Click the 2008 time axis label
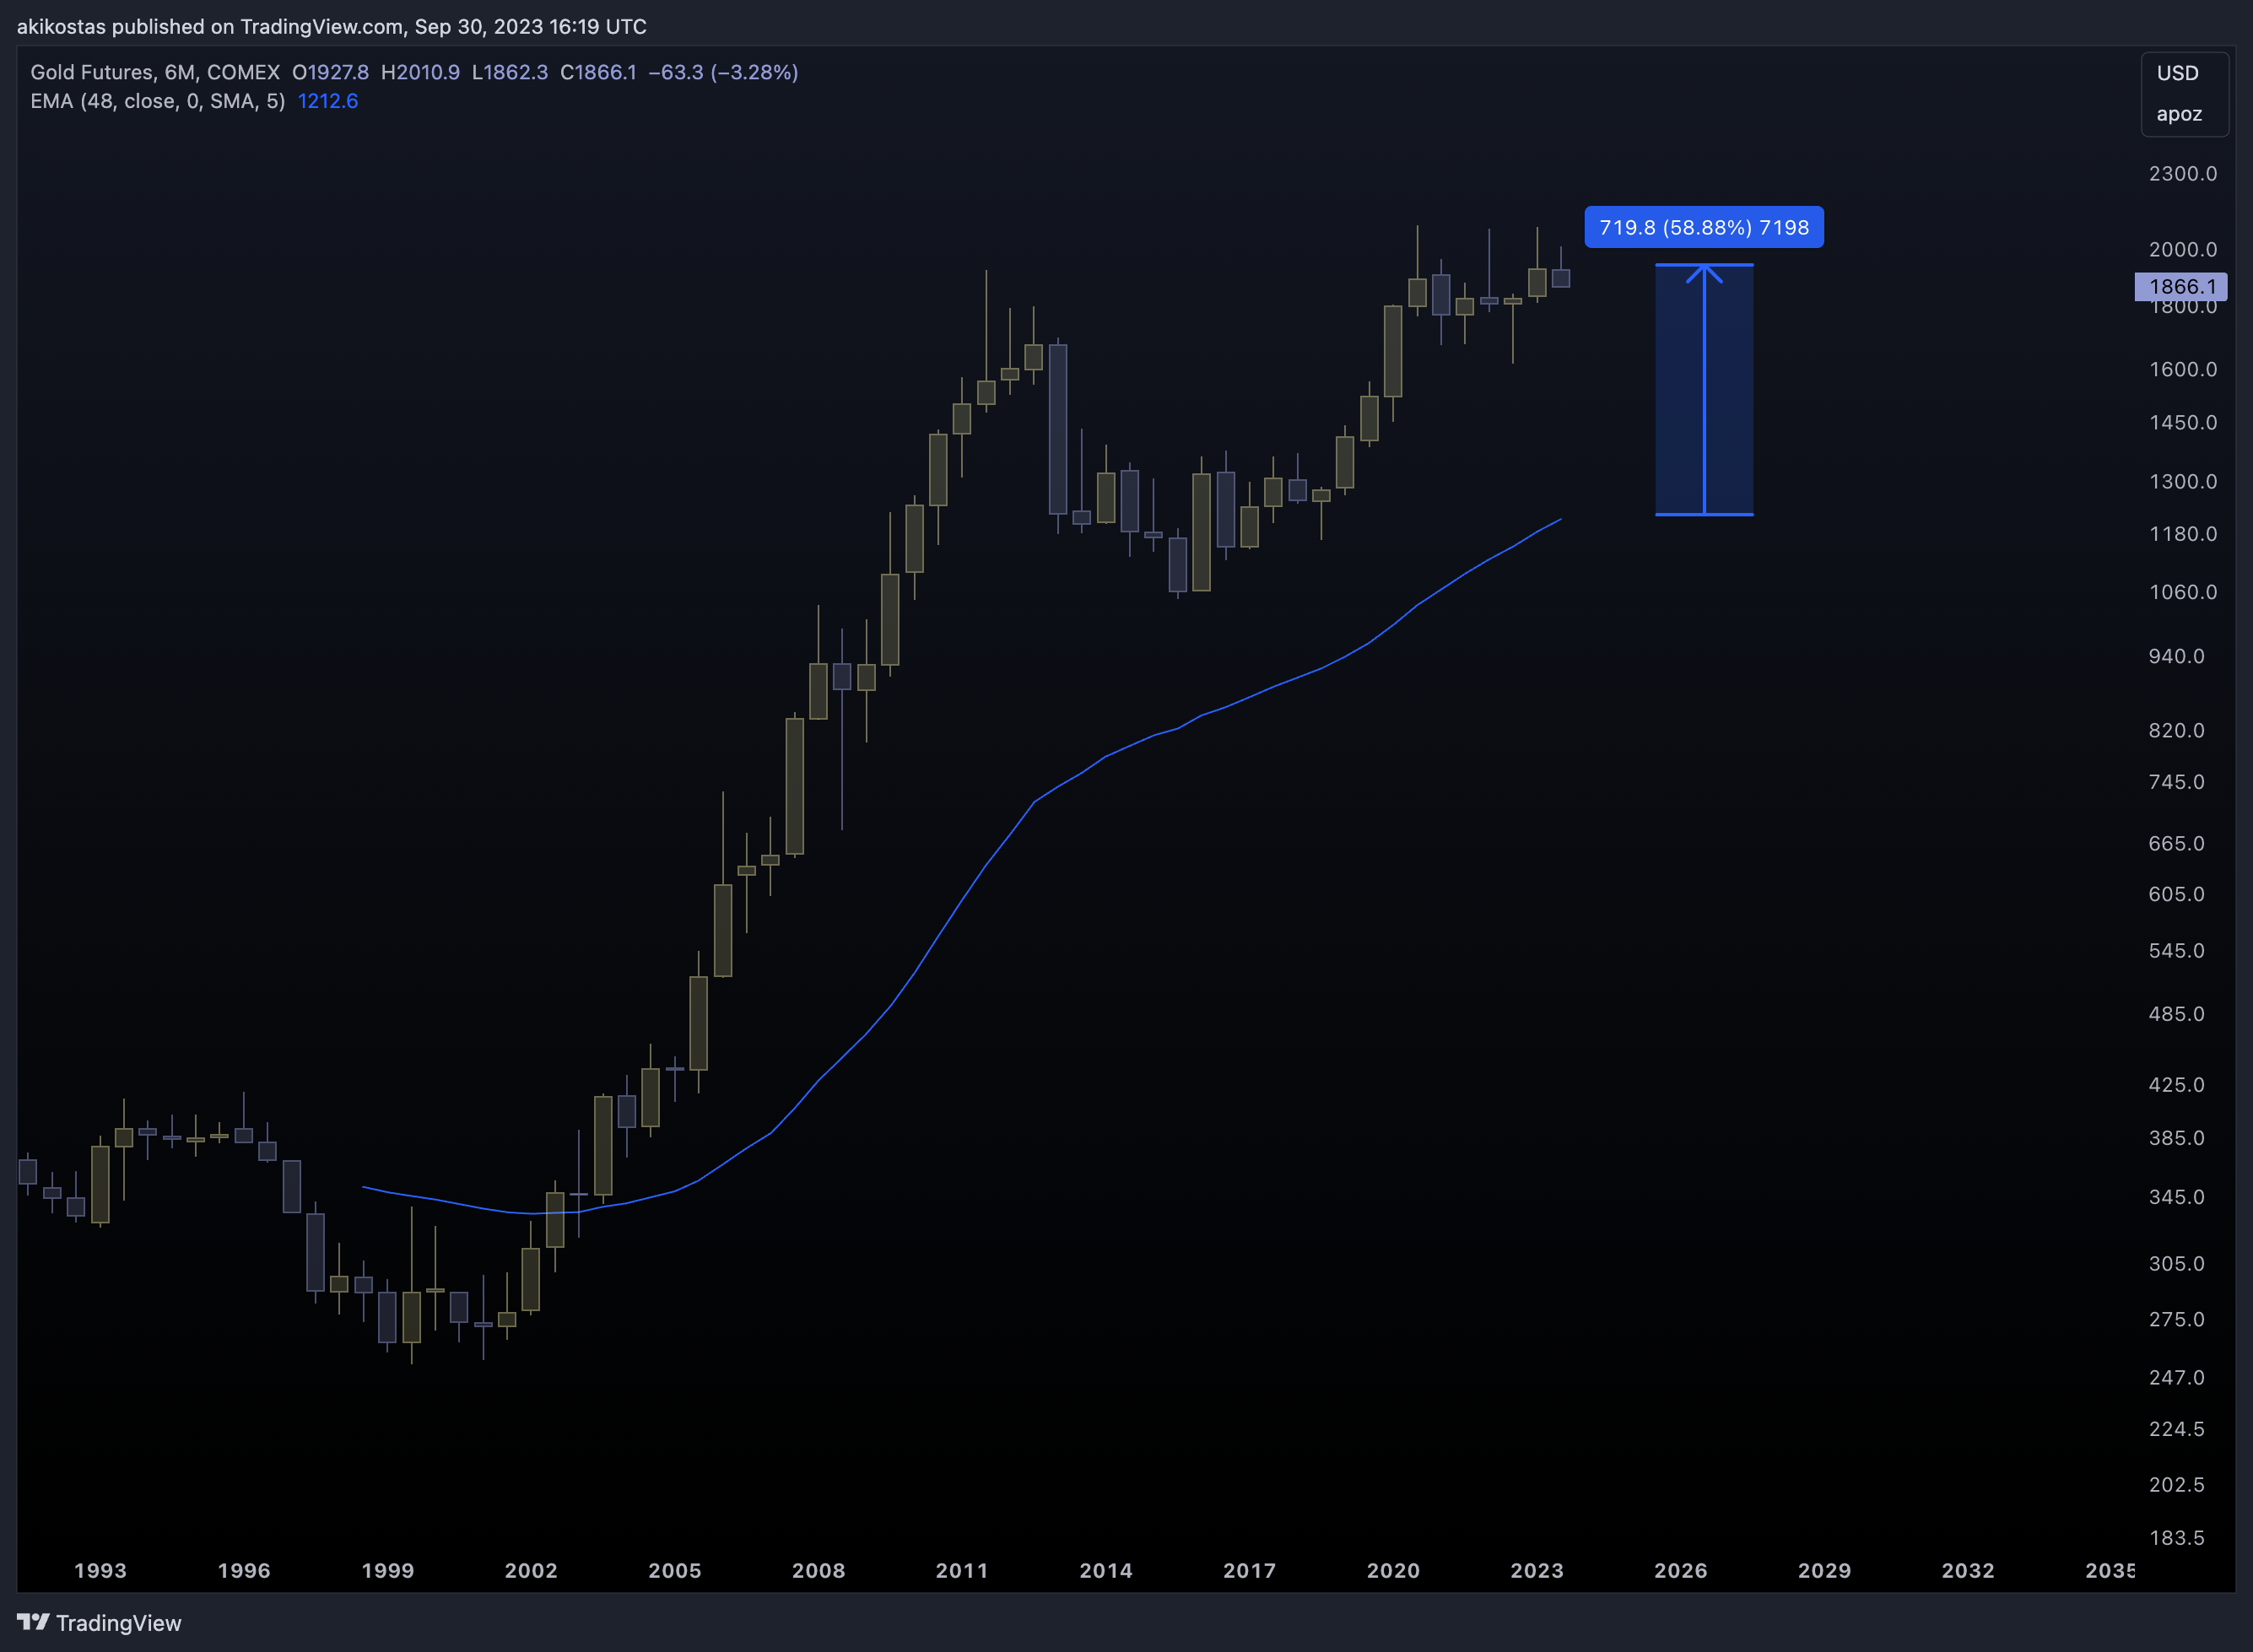Screen dimensions: 2253x1652 [x=819, y=1571]
